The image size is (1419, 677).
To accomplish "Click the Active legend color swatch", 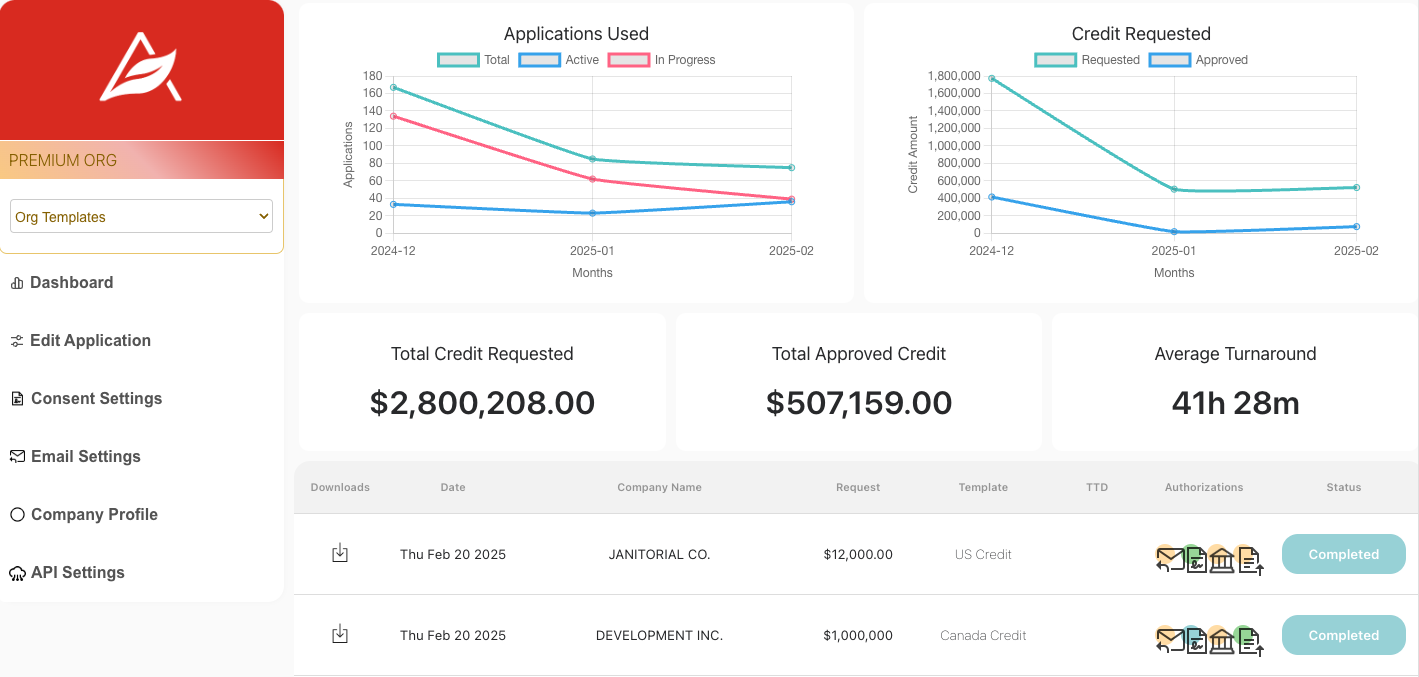I will pyautogui.click(x=539, y=60).
